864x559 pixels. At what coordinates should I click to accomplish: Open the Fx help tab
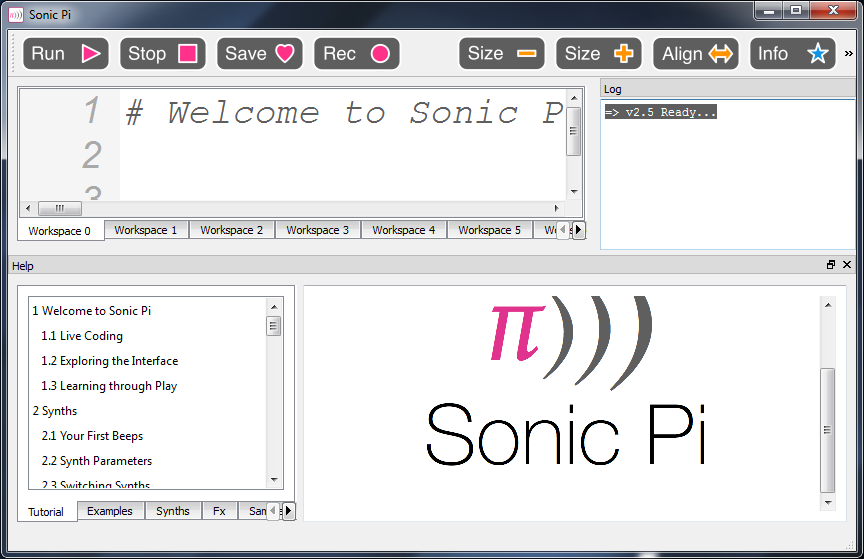pos(219,511)
